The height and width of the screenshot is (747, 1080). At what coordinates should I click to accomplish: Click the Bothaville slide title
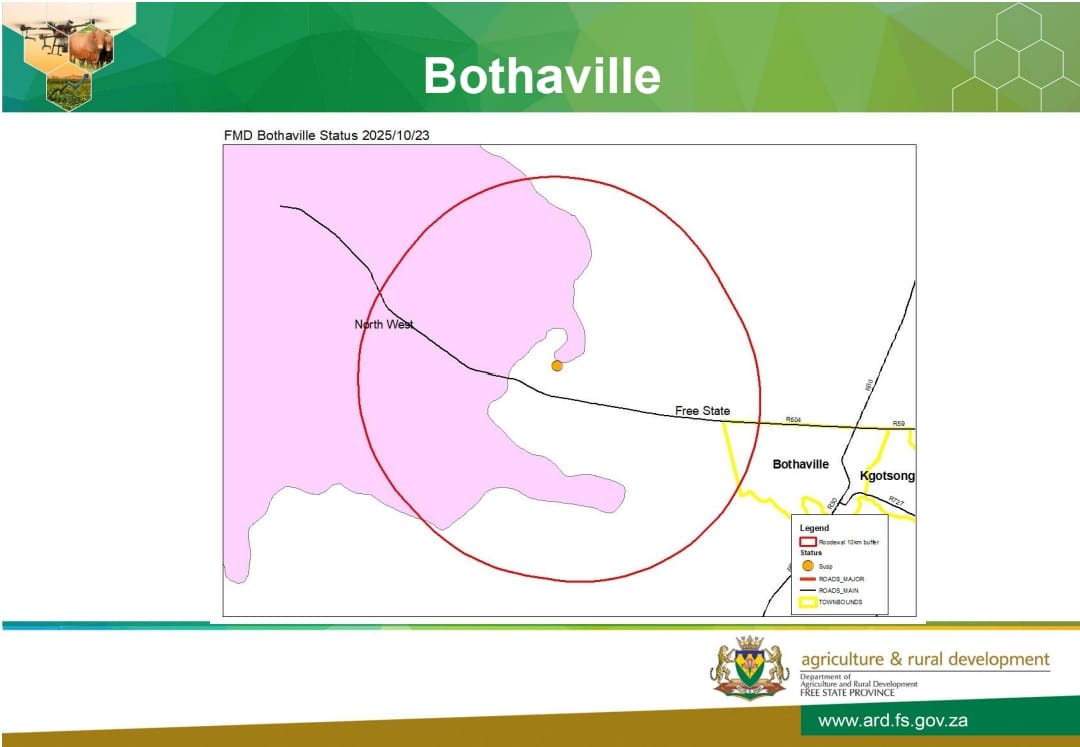pos(541,76)
